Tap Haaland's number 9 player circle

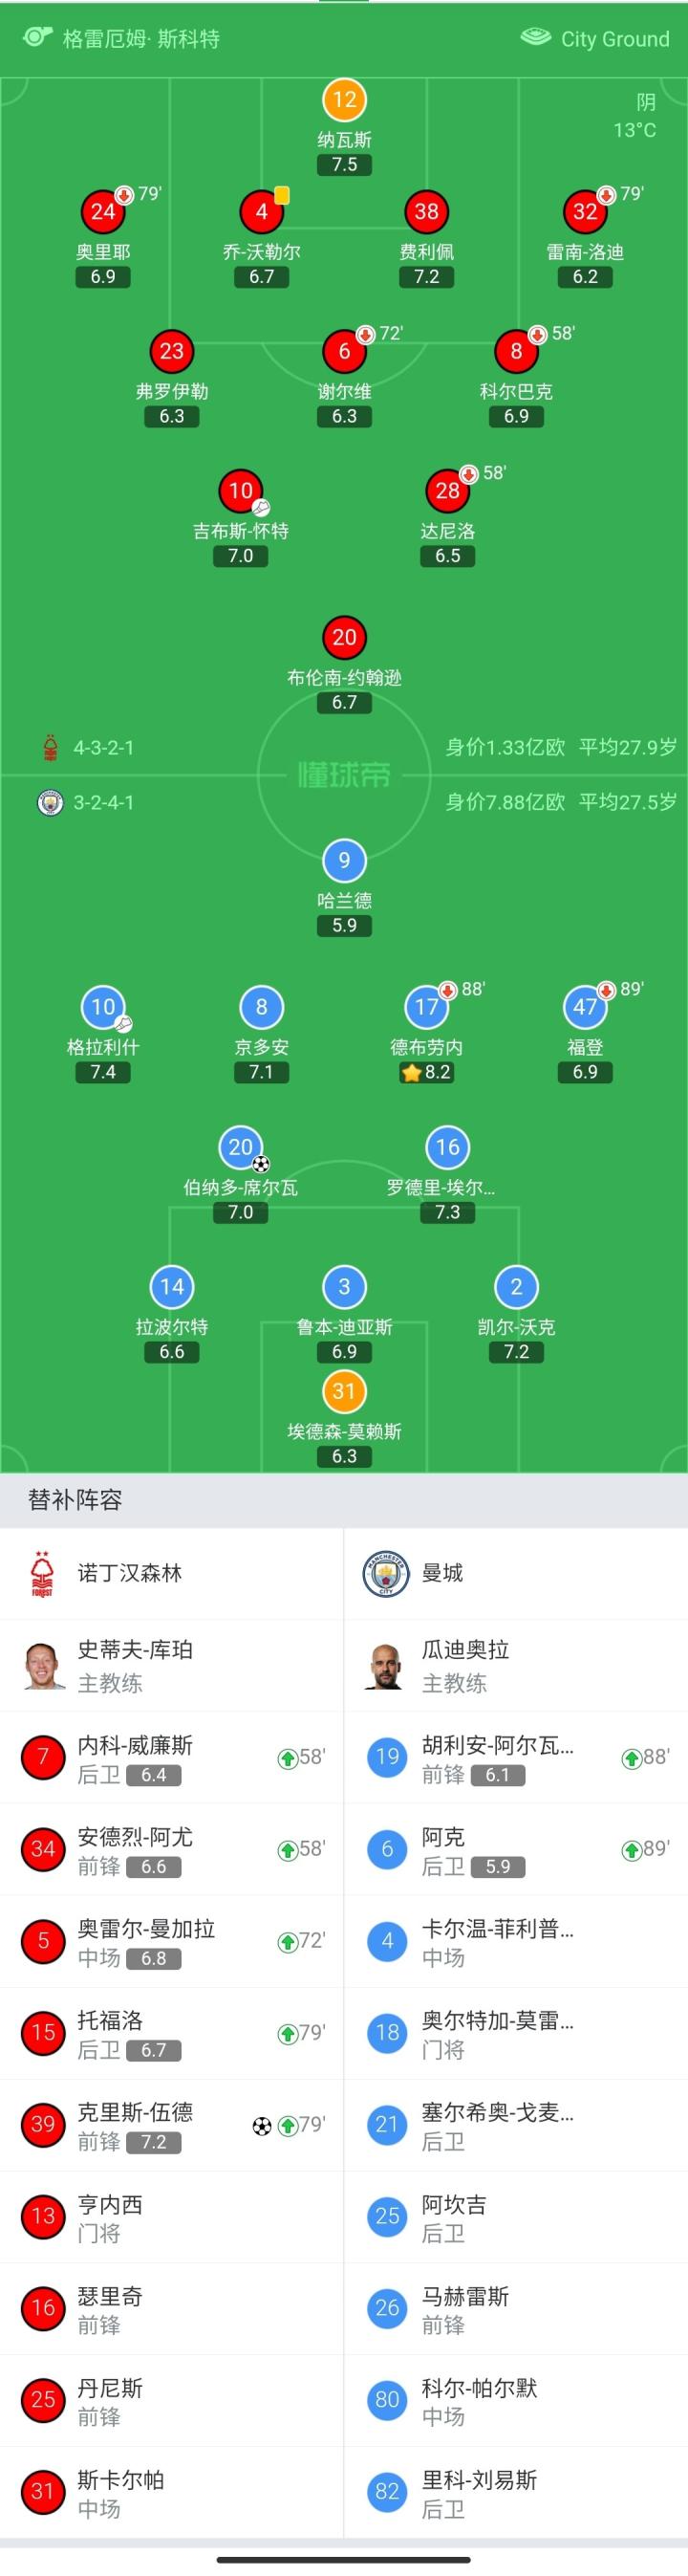tap(344, 860)
